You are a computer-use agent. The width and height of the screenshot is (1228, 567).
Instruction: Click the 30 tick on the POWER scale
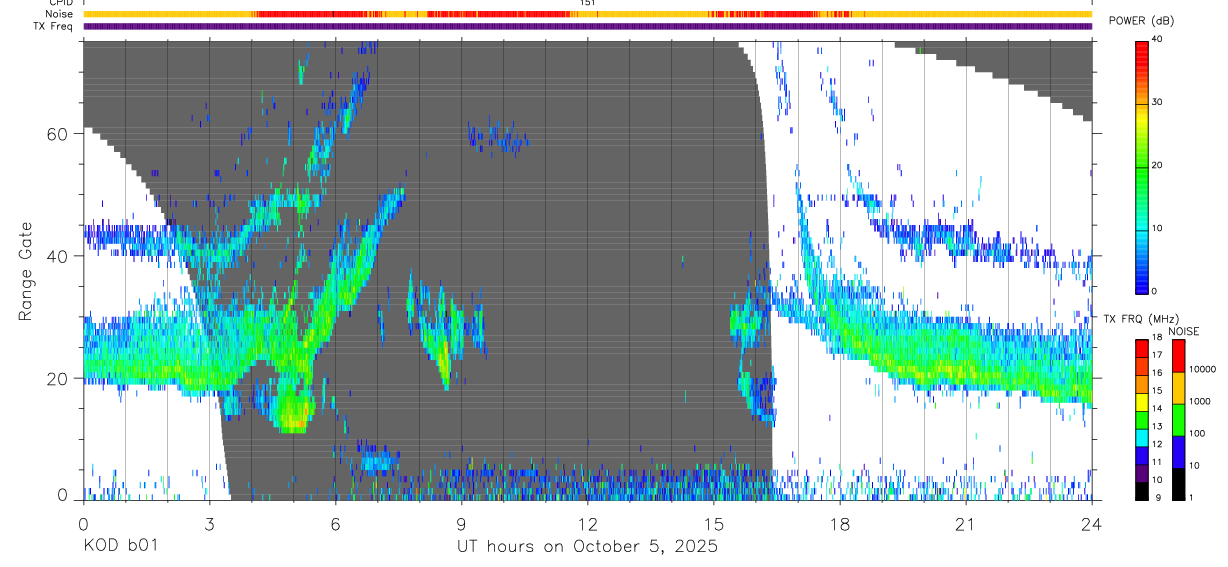click(1156, 103)
